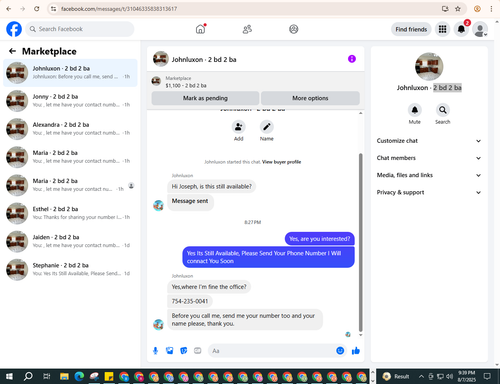Click the Name pencil icon
This screenshot has width=500, height=384.
coord(267,127)
